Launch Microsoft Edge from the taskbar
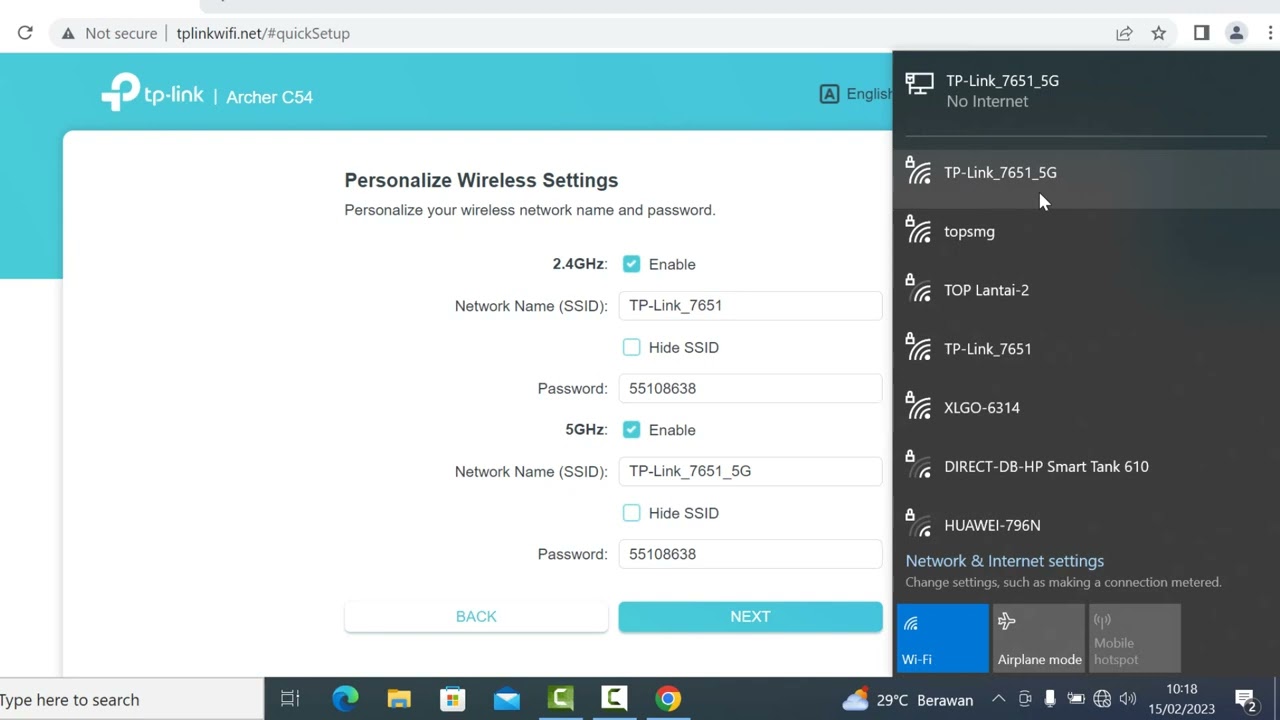Image resolution: width=1280 pixels, height=720 pixels. coord(345,700)
